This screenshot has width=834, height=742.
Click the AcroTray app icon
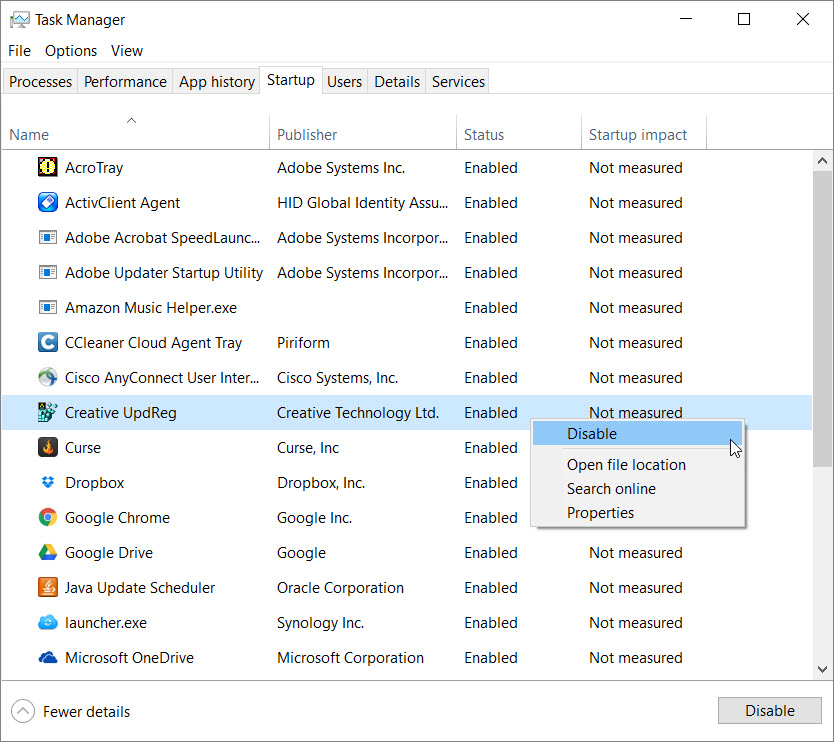(47, 167)
